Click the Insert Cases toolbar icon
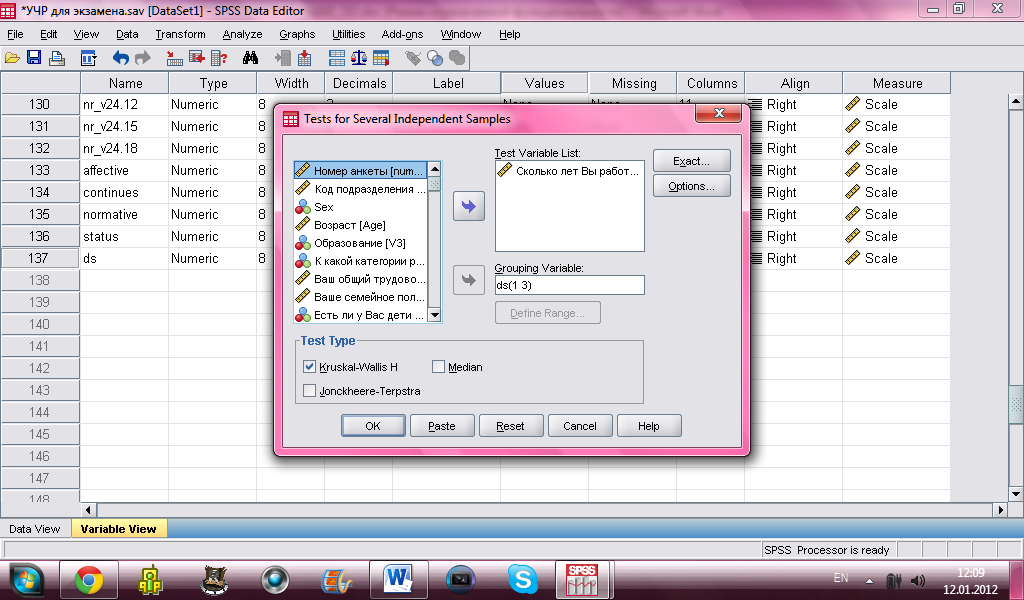The image size is (1024, 600). [x=283, y=58]
